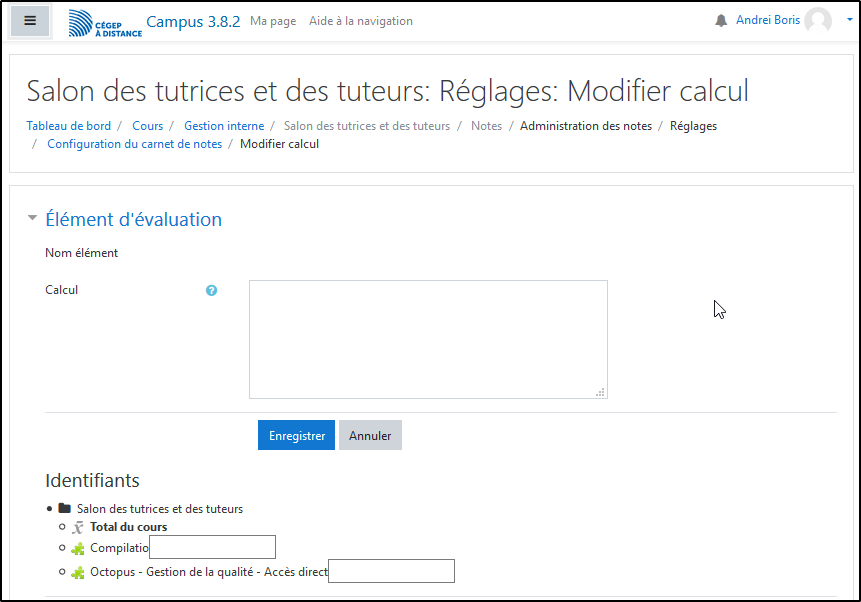The image size is (861, 602).
Task: Click the user avatar picture
Action: click(x=818, y=21)
